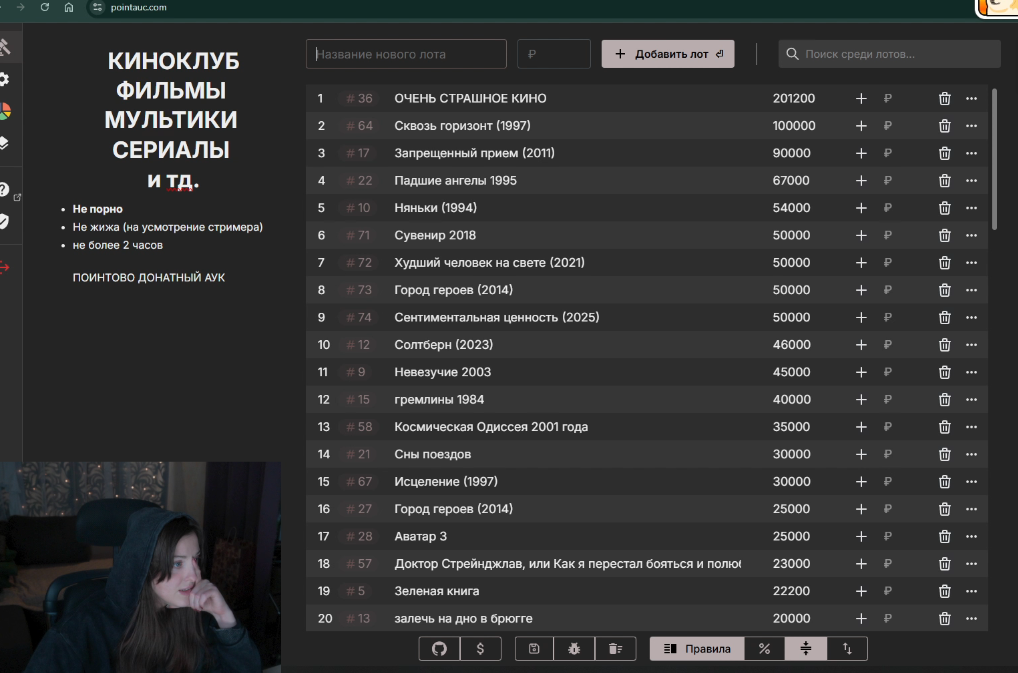Click the clear all lots trash icon
Viewport: 1018px width, 673px height.
[x=615, y=648]
